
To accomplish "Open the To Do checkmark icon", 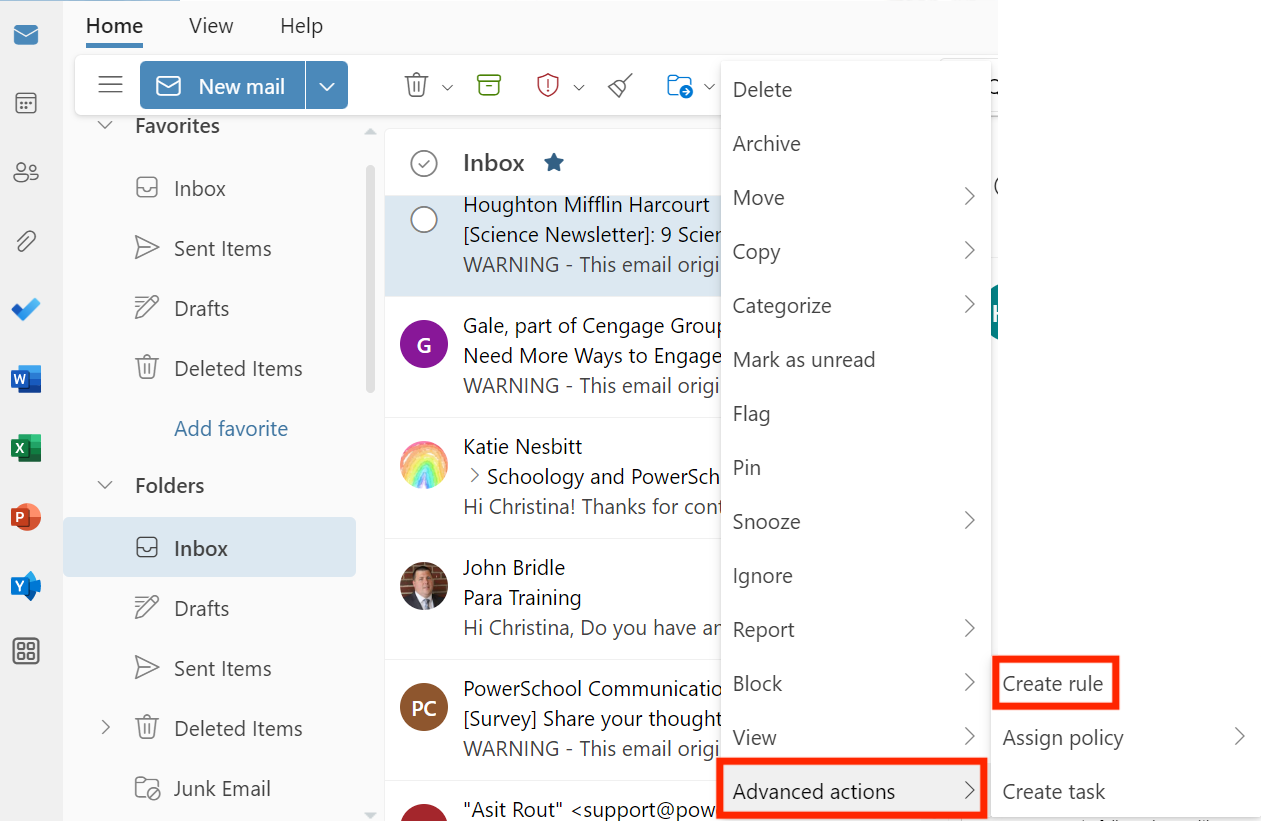I will (x=26, y=310).
